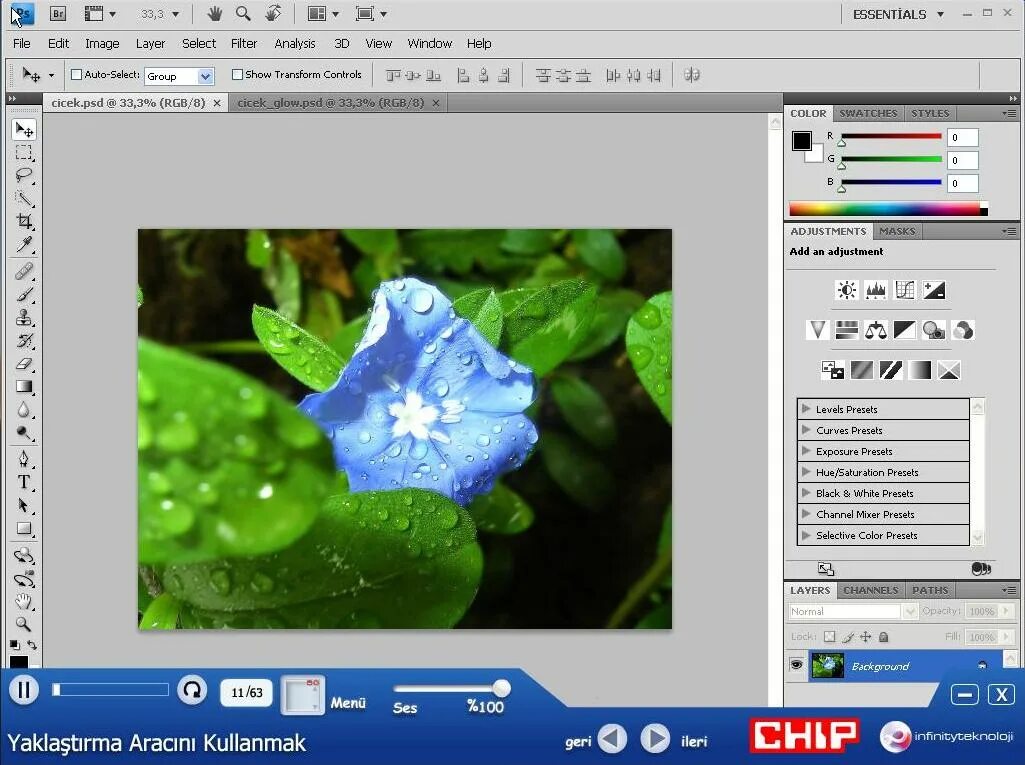Click the Ses volume slider knob
This screenshot has height=765, width=1025.
coord(501,688)
